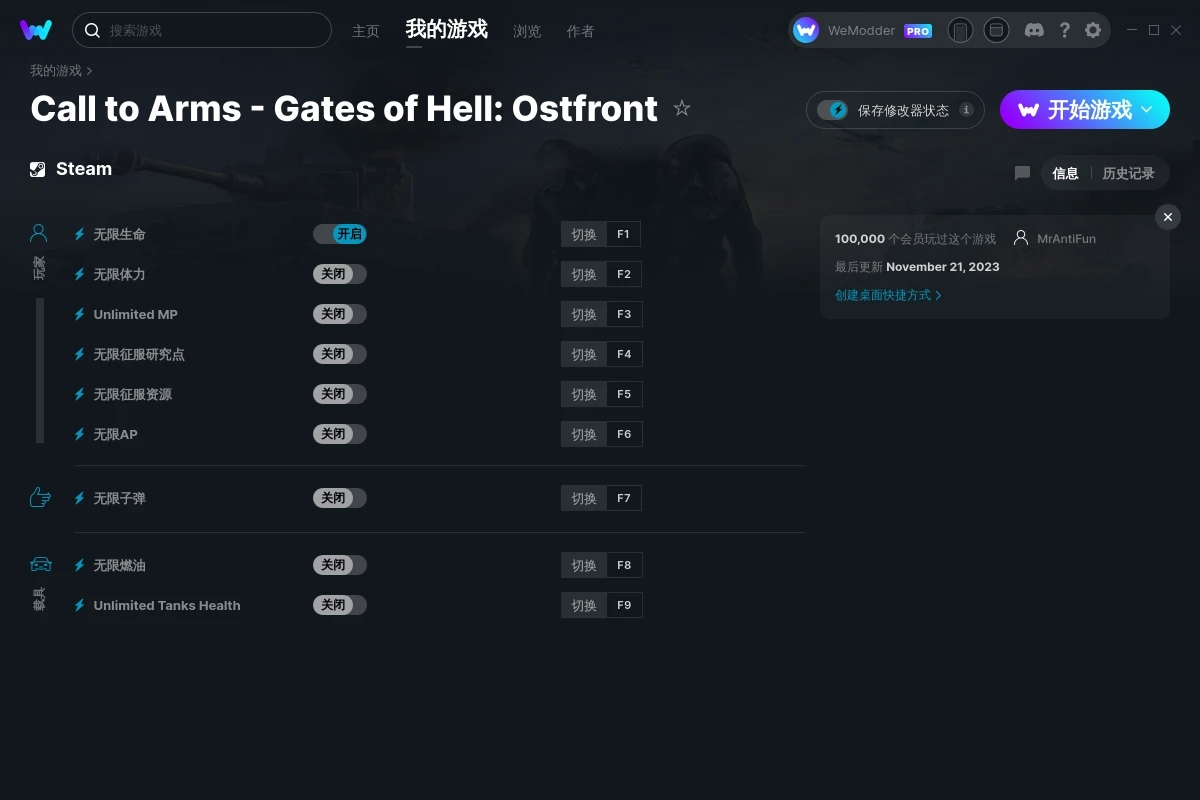Select the vehicle category car icon

(x=40, y=565)
